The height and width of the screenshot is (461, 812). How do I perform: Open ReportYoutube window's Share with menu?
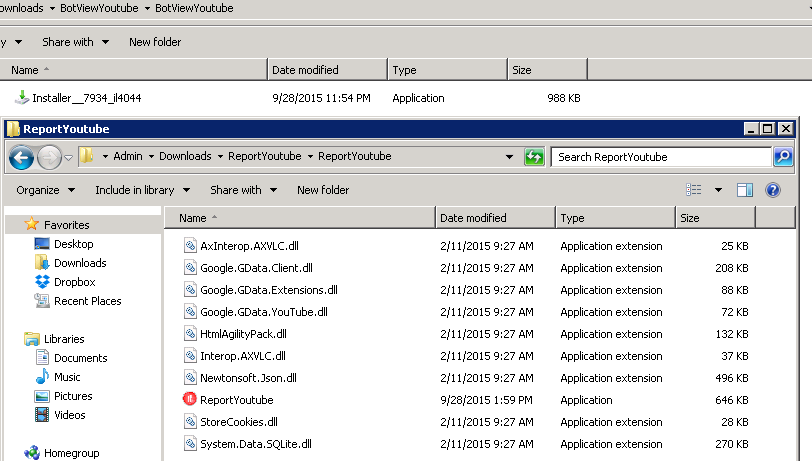pyautogui.click(x=242, y=190)
